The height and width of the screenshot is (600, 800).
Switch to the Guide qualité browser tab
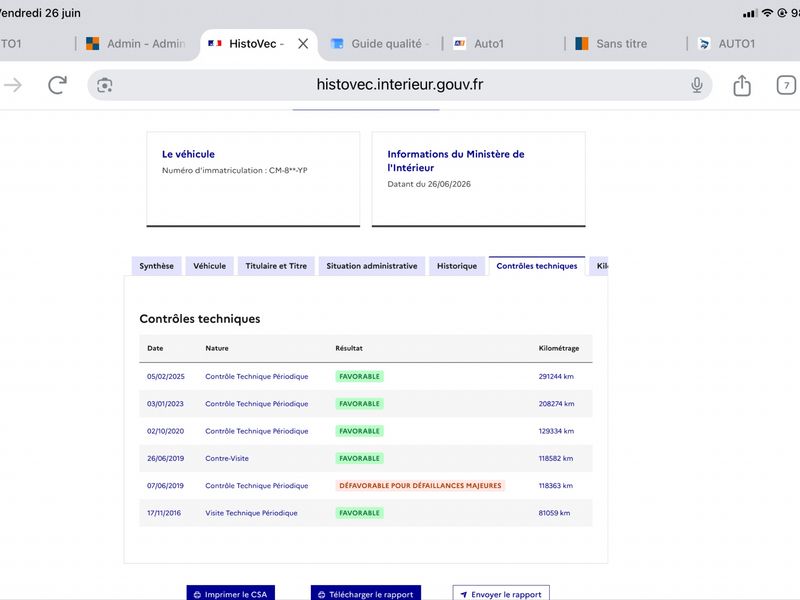pos(380,44)
